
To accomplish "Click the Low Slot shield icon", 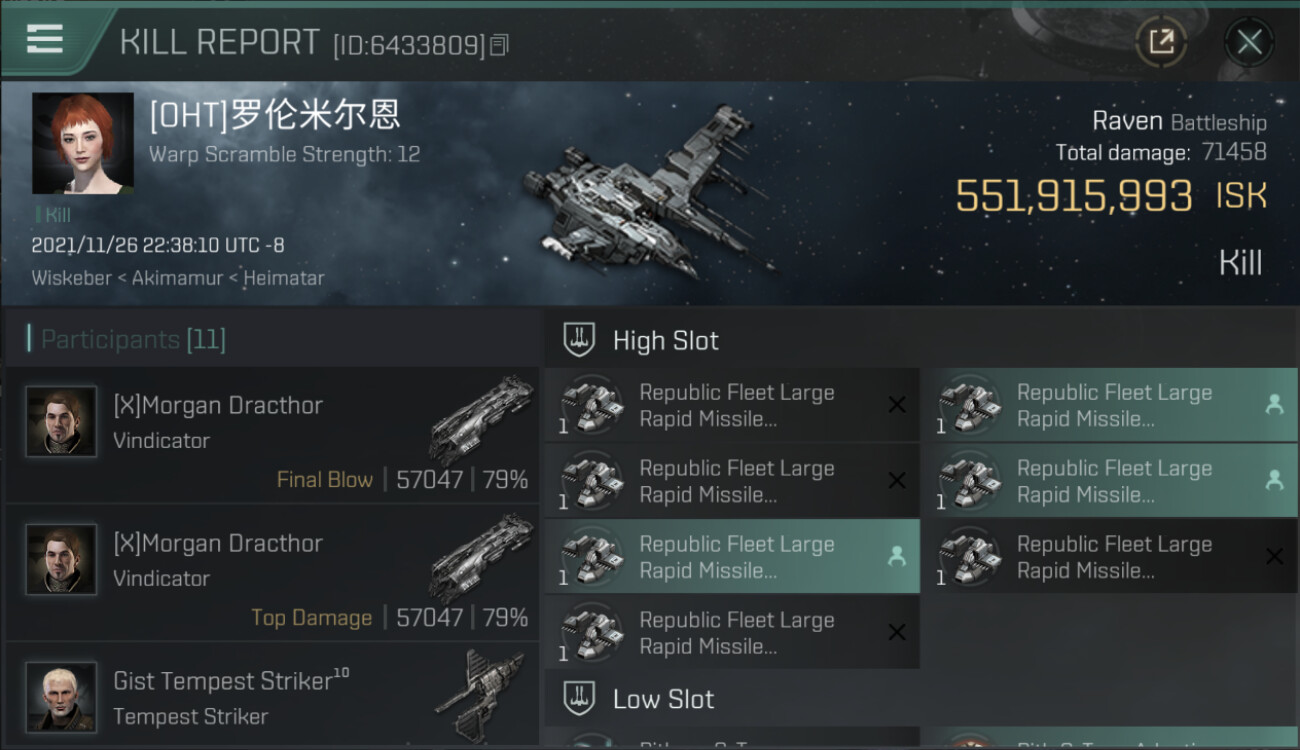I will pos(579,698).
